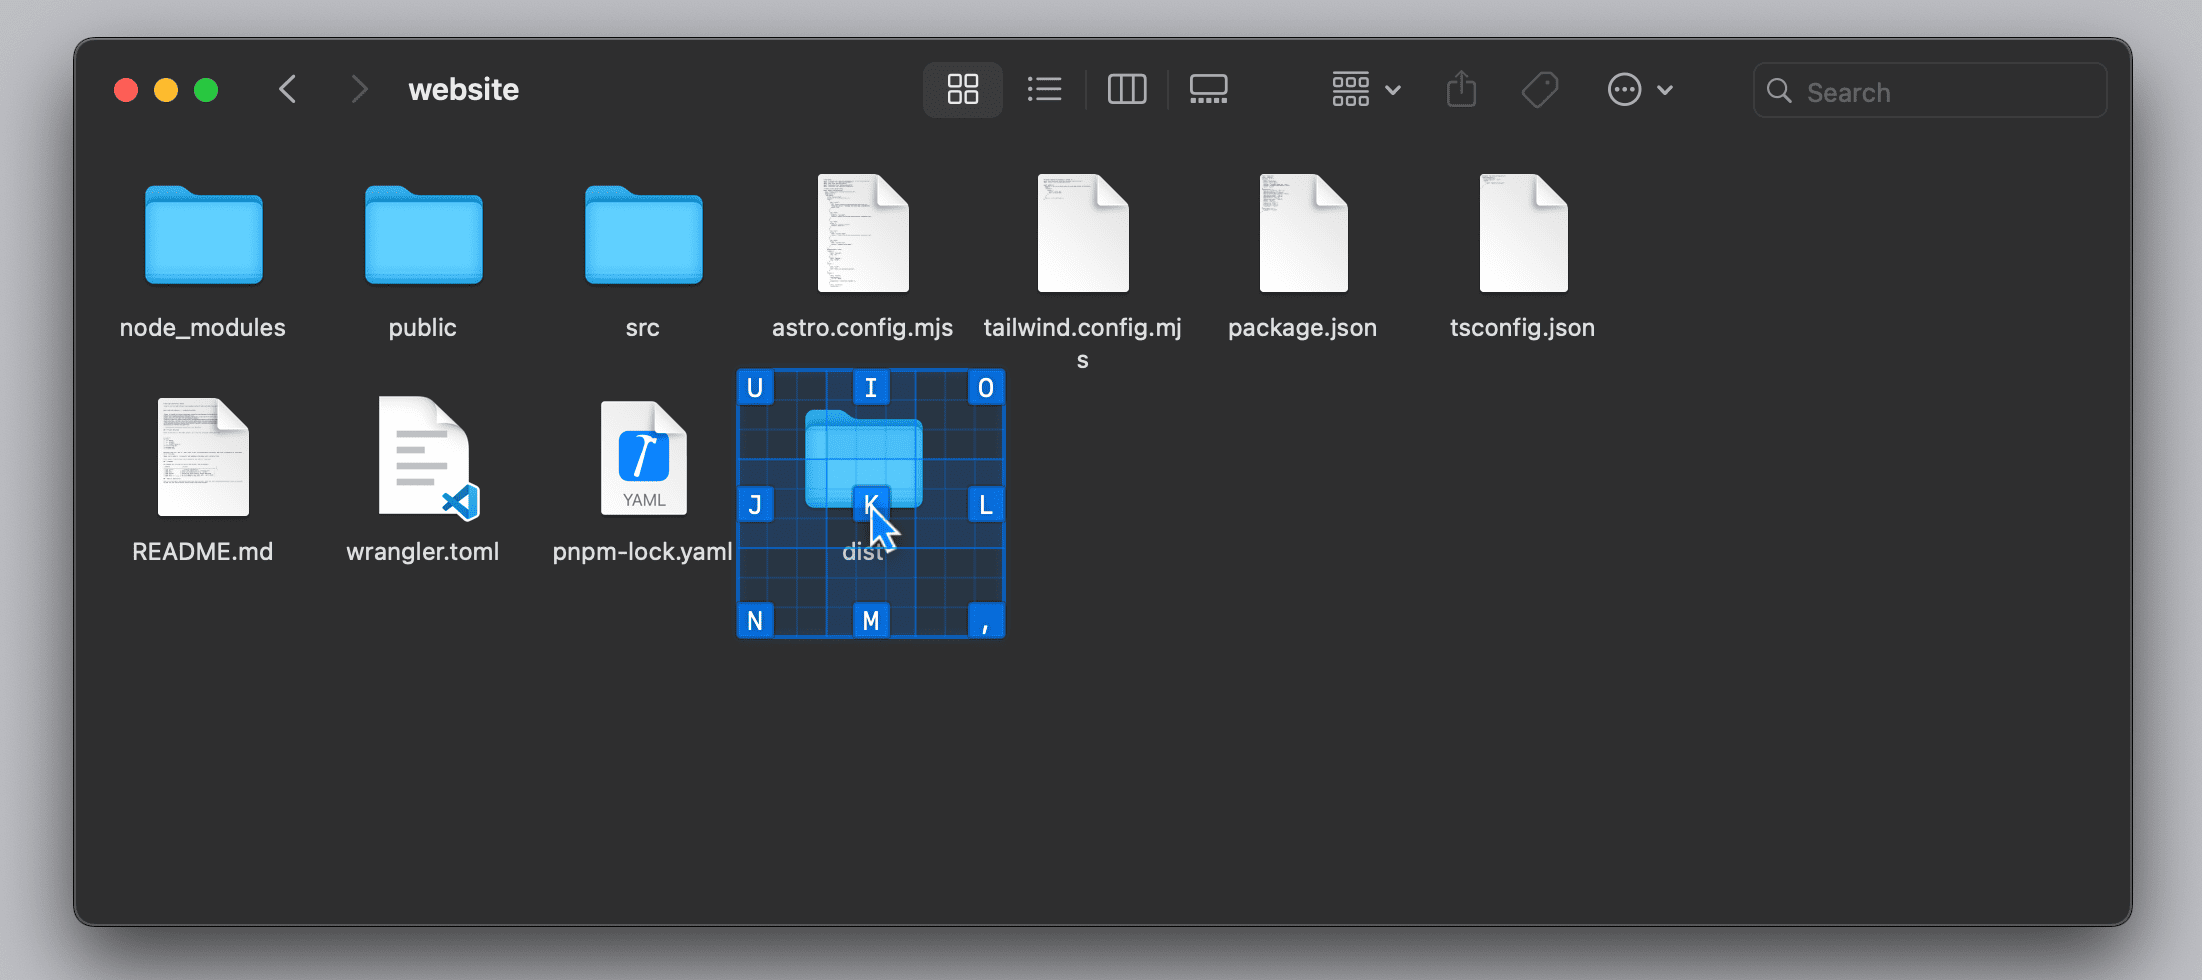Click the forward navigation arrow
The height and width of the screenshot is (980, 2202).
[359, 89]
